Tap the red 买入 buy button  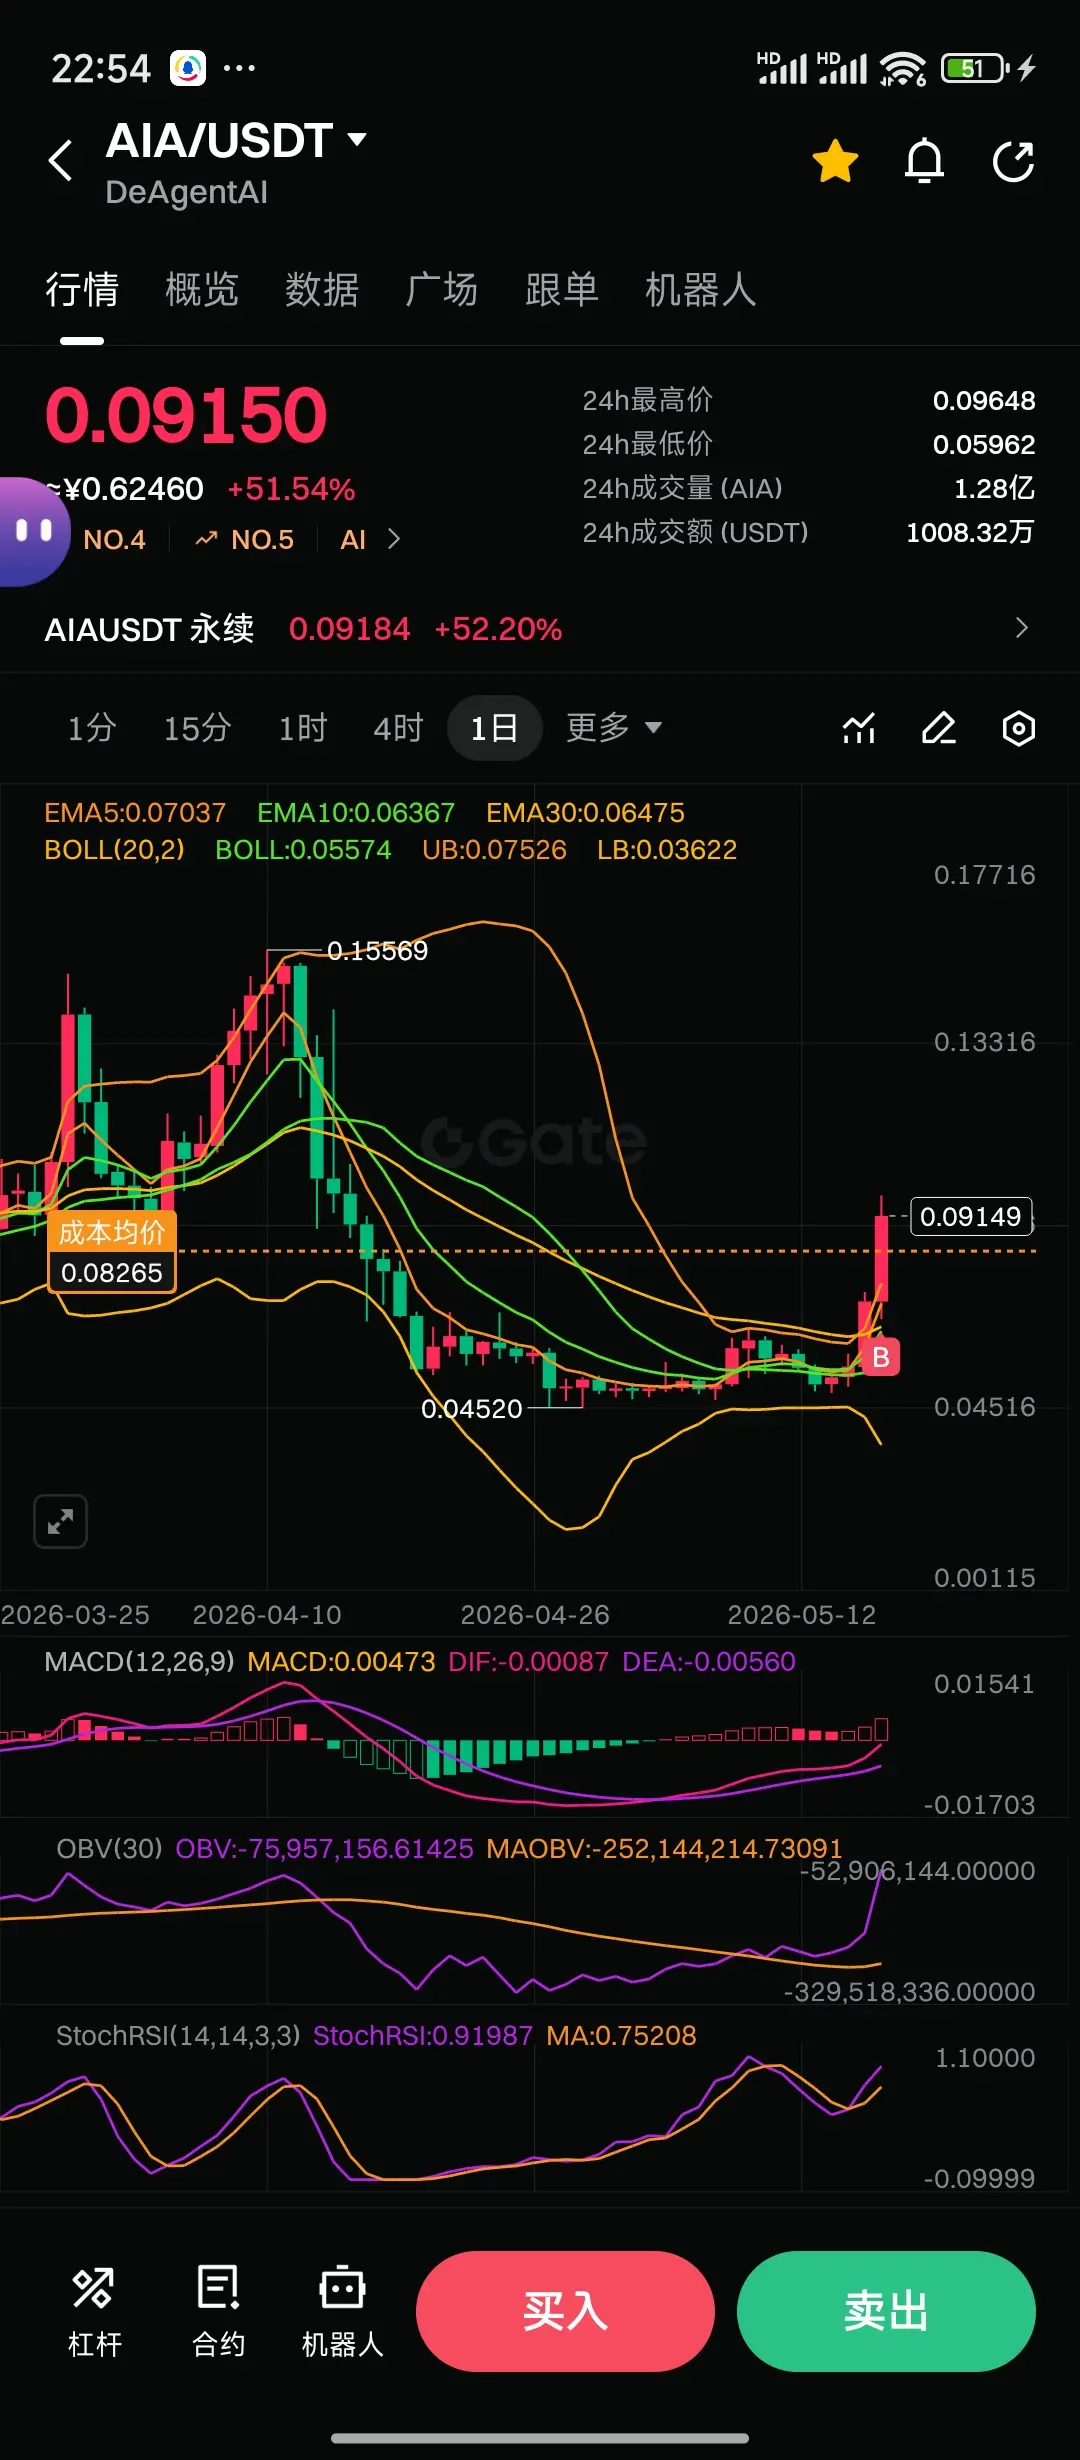click(565, 2311)
